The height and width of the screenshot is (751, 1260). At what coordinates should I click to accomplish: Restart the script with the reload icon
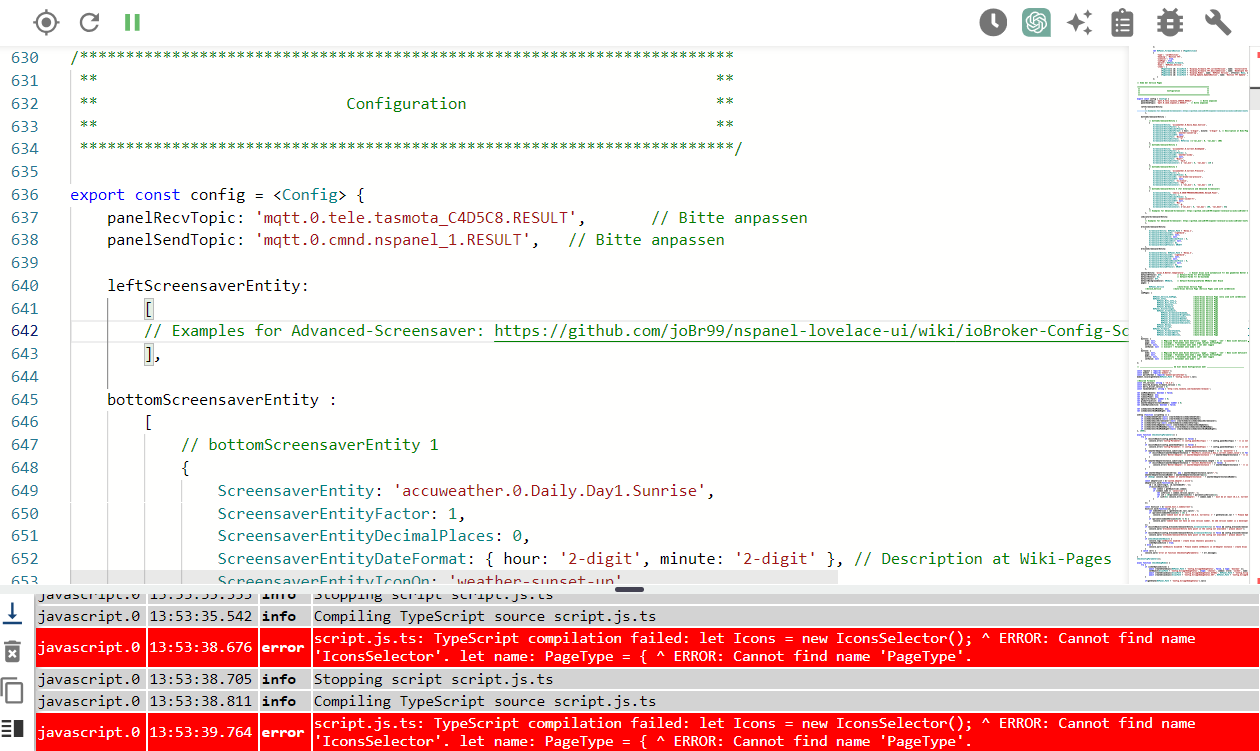coord(89,22)
